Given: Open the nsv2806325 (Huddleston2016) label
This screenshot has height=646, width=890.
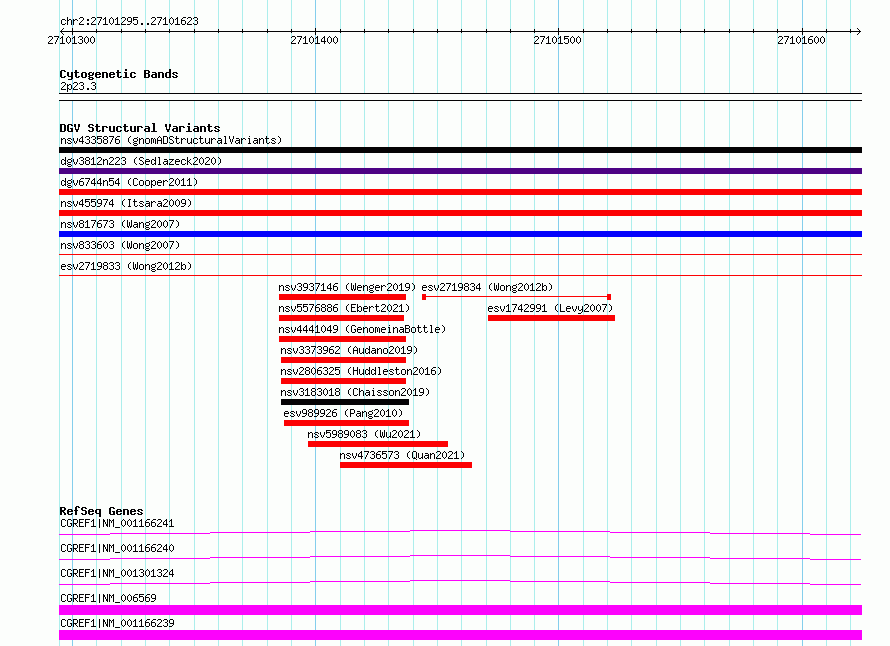Looking at the screenshot, I should [x=361, y=371].
